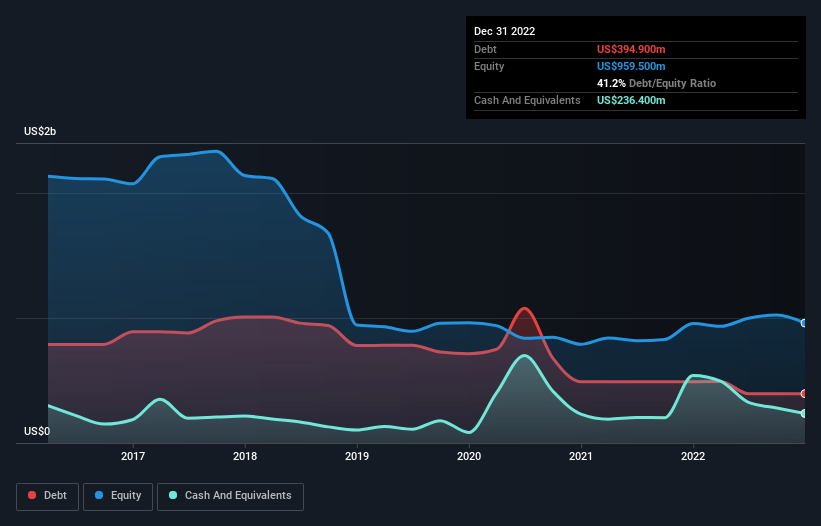Click the red Debt end-point marker
Viewport: 821px width, 526px height.
pos(804,394)
